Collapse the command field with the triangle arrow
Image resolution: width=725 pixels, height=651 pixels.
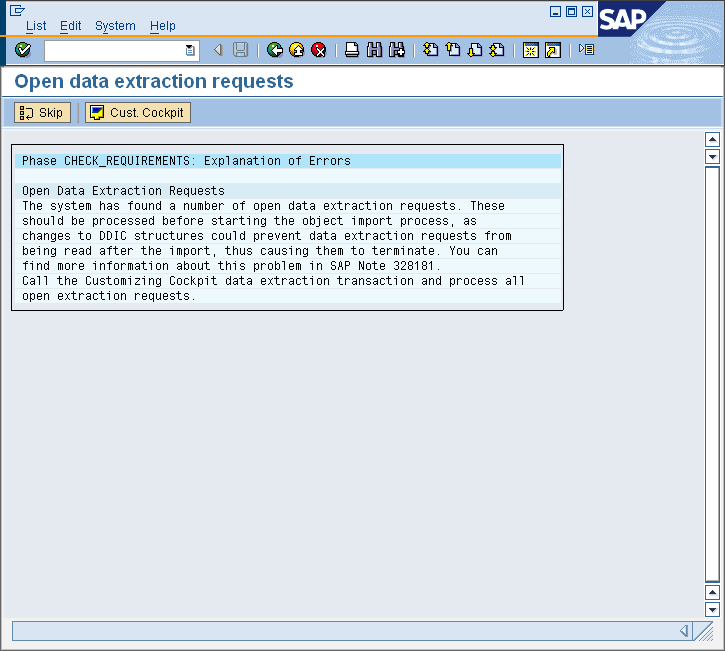pos(218,49)
